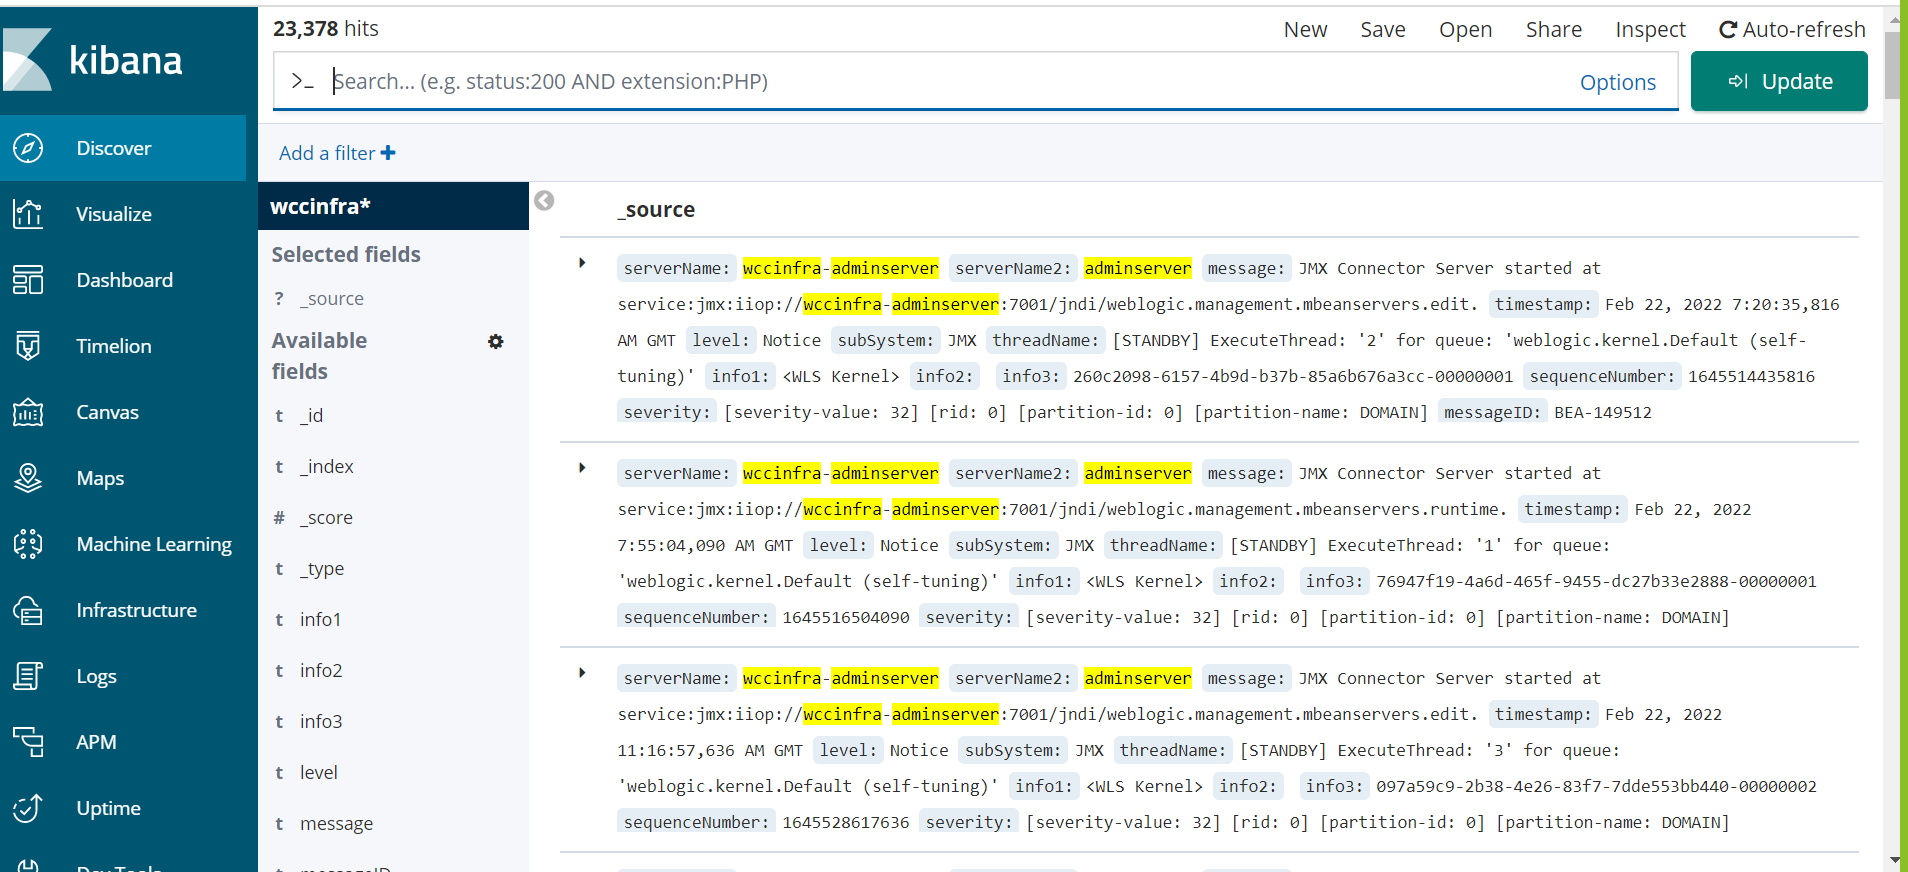Click the Auto-refresh label

tap(1804, 30)
